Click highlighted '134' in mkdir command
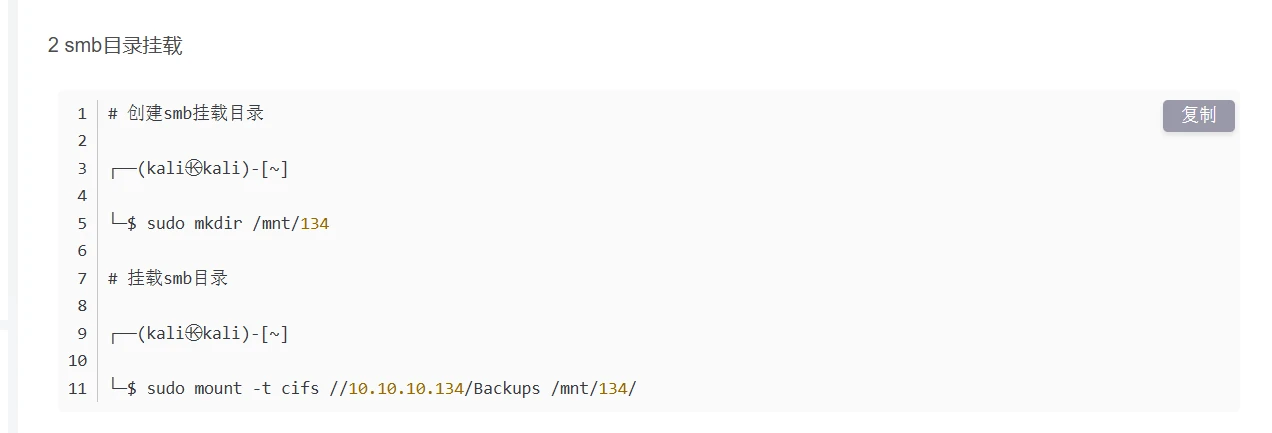The width and height of the screenshot is (1272, 433). (x=315, y=223)
